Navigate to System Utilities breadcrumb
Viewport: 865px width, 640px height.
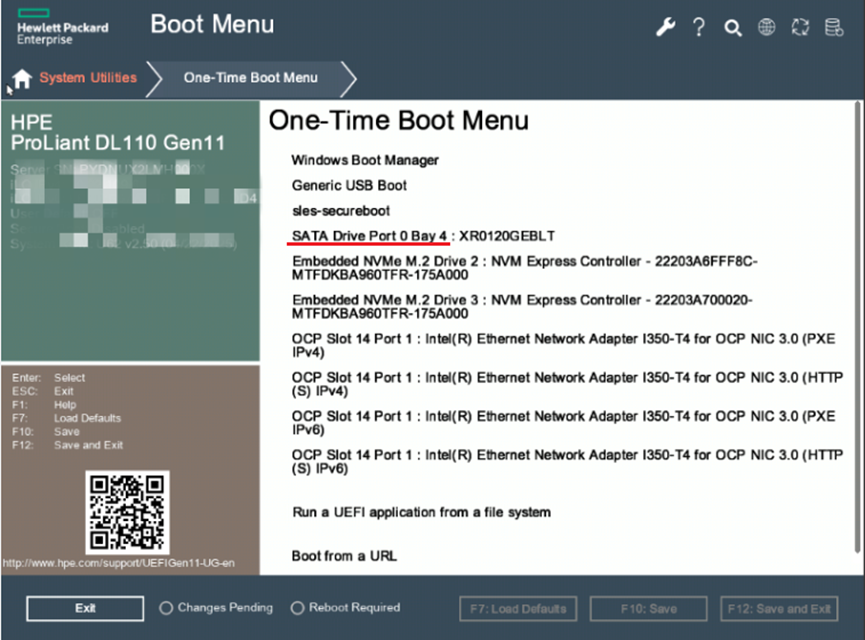pyautogui.click(x=88, y=78)
